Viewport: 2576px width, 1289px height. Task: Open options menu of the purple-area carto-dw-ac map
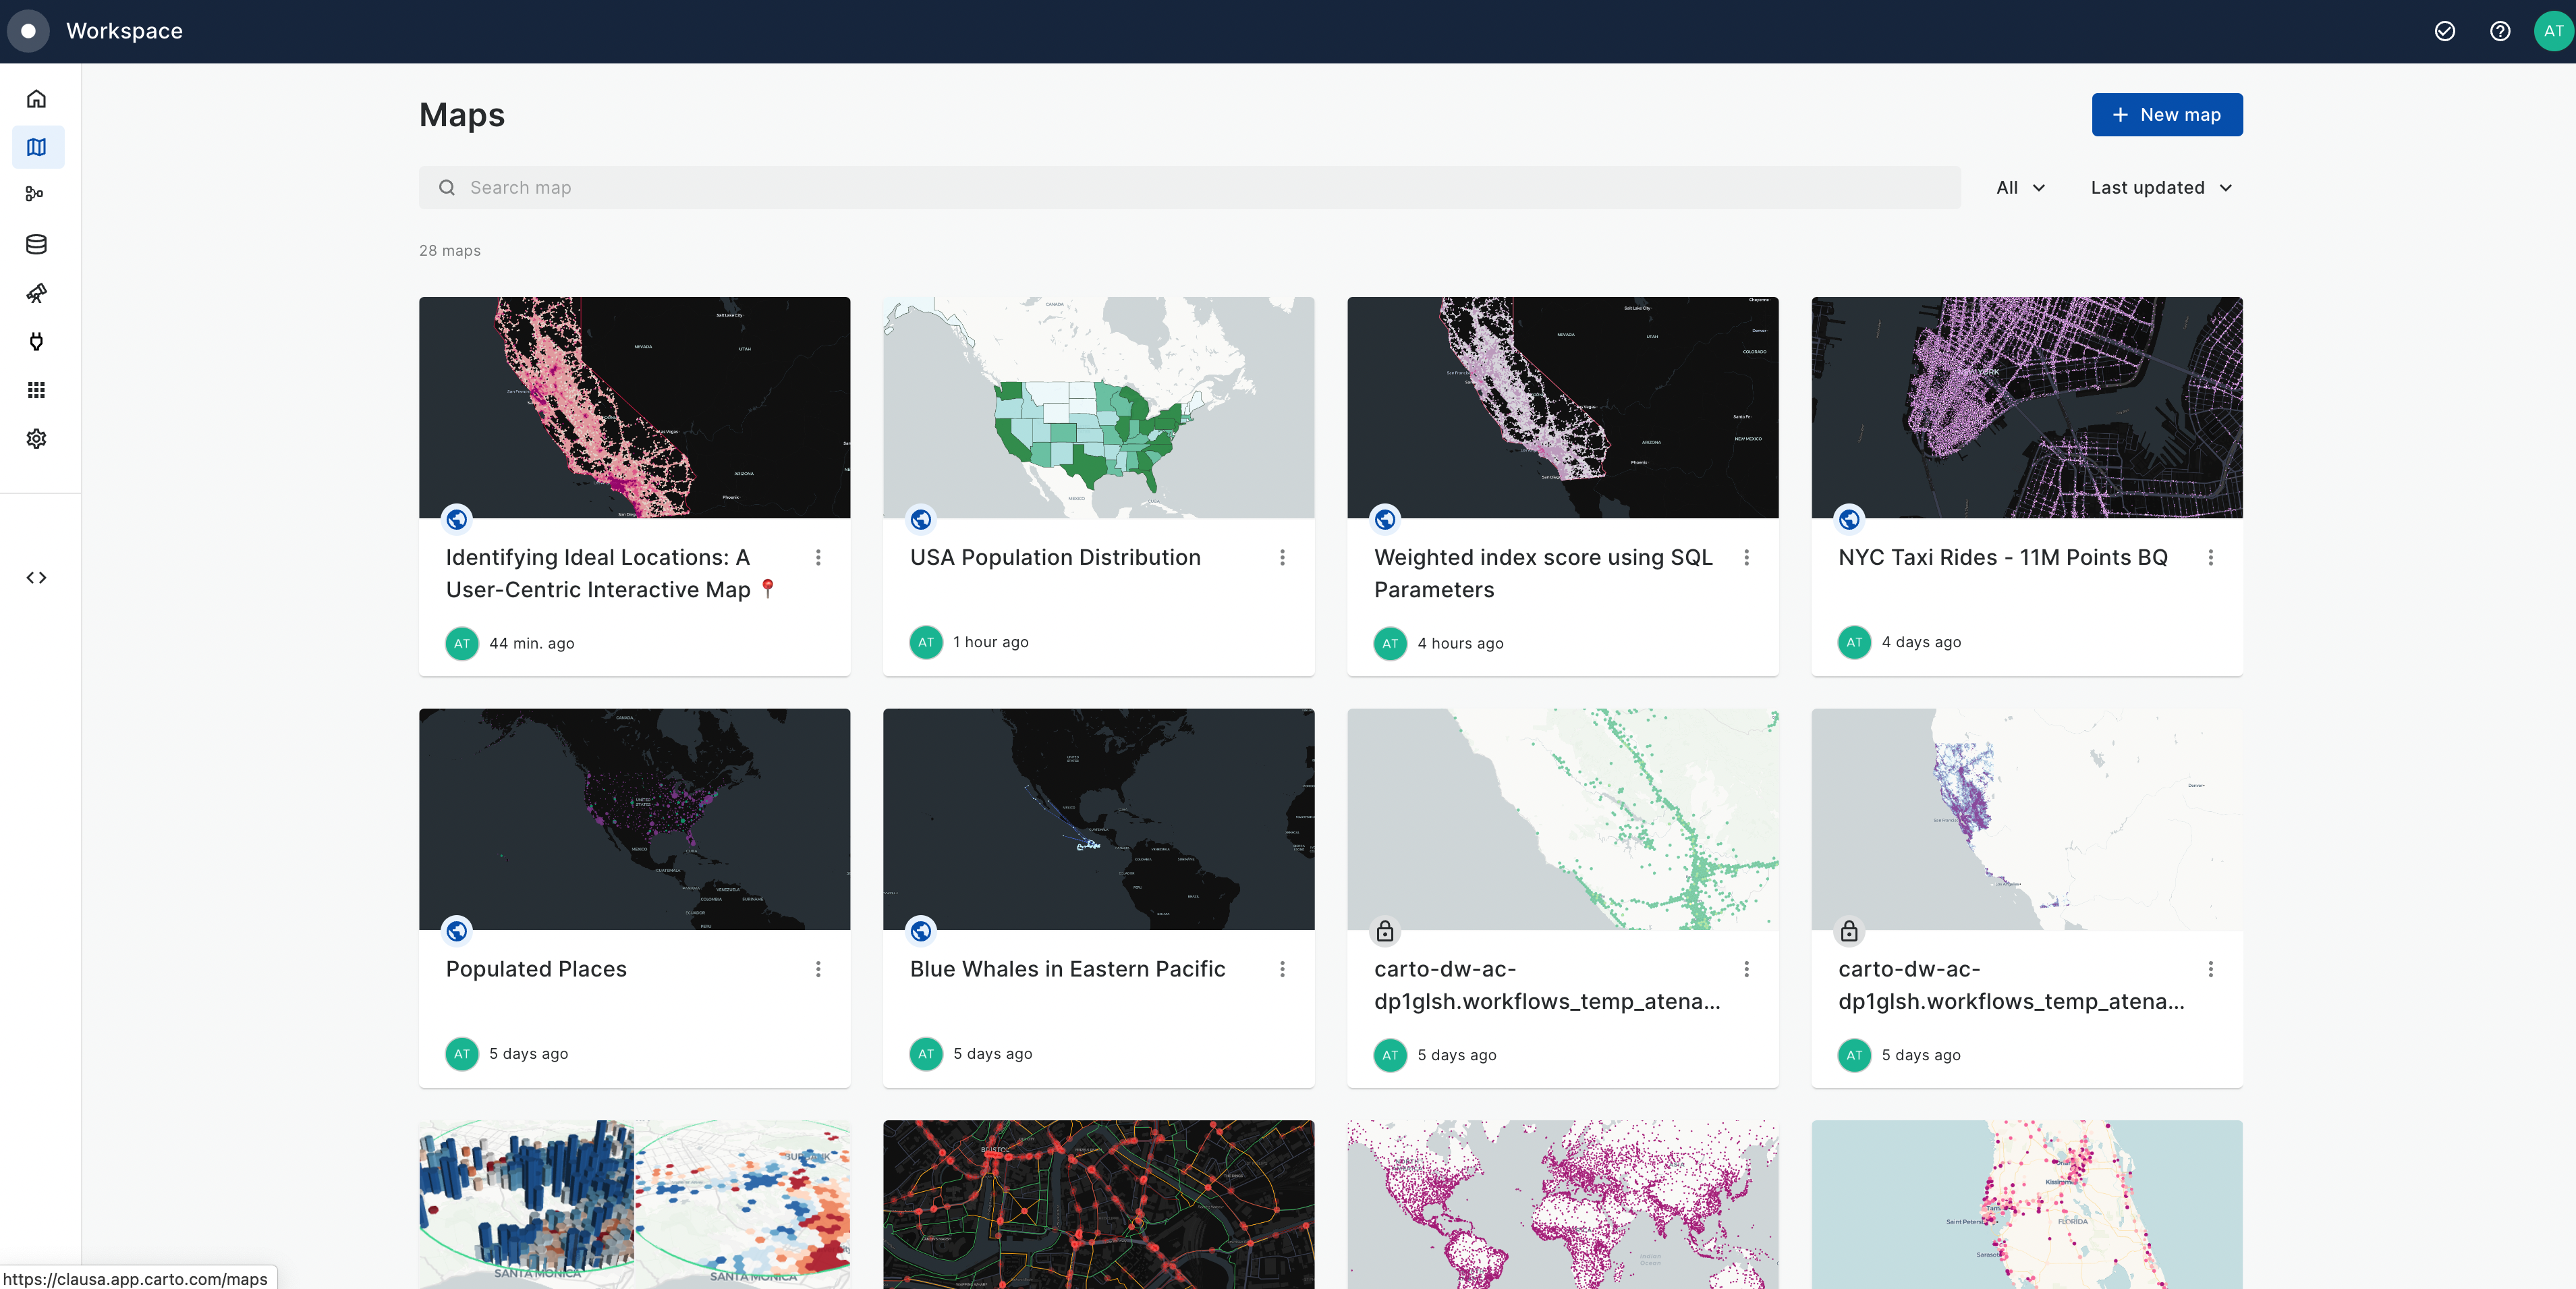click(x=2210, y=969)
